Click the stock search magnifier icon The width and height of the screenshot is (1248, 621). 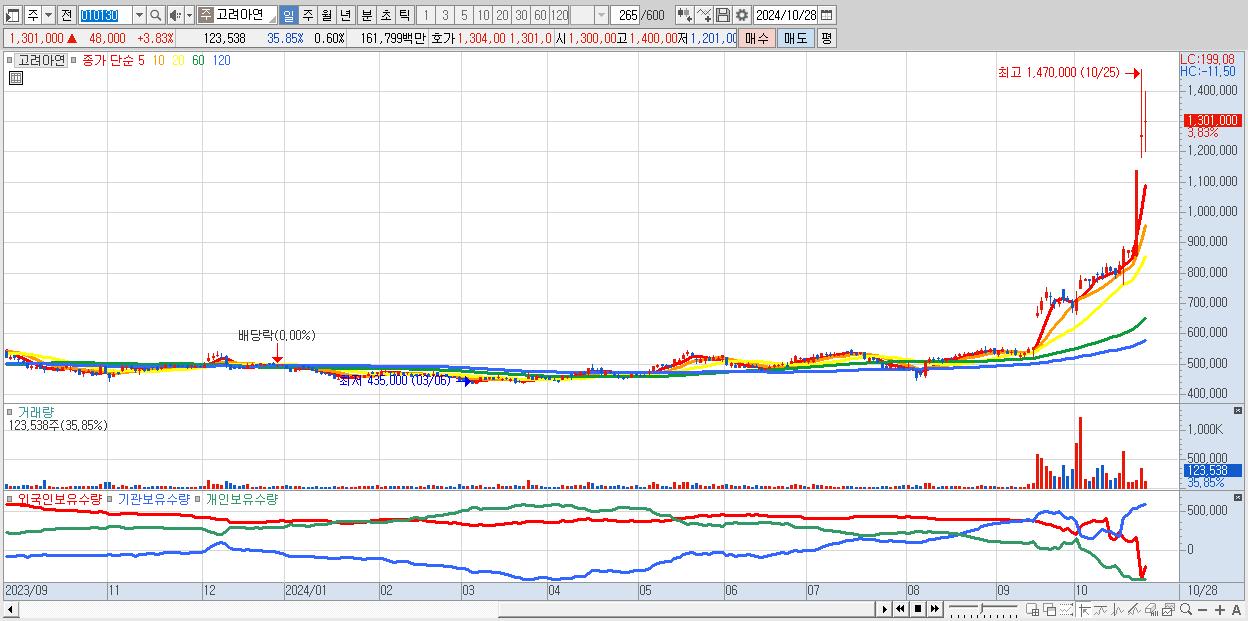click(156, 15)
